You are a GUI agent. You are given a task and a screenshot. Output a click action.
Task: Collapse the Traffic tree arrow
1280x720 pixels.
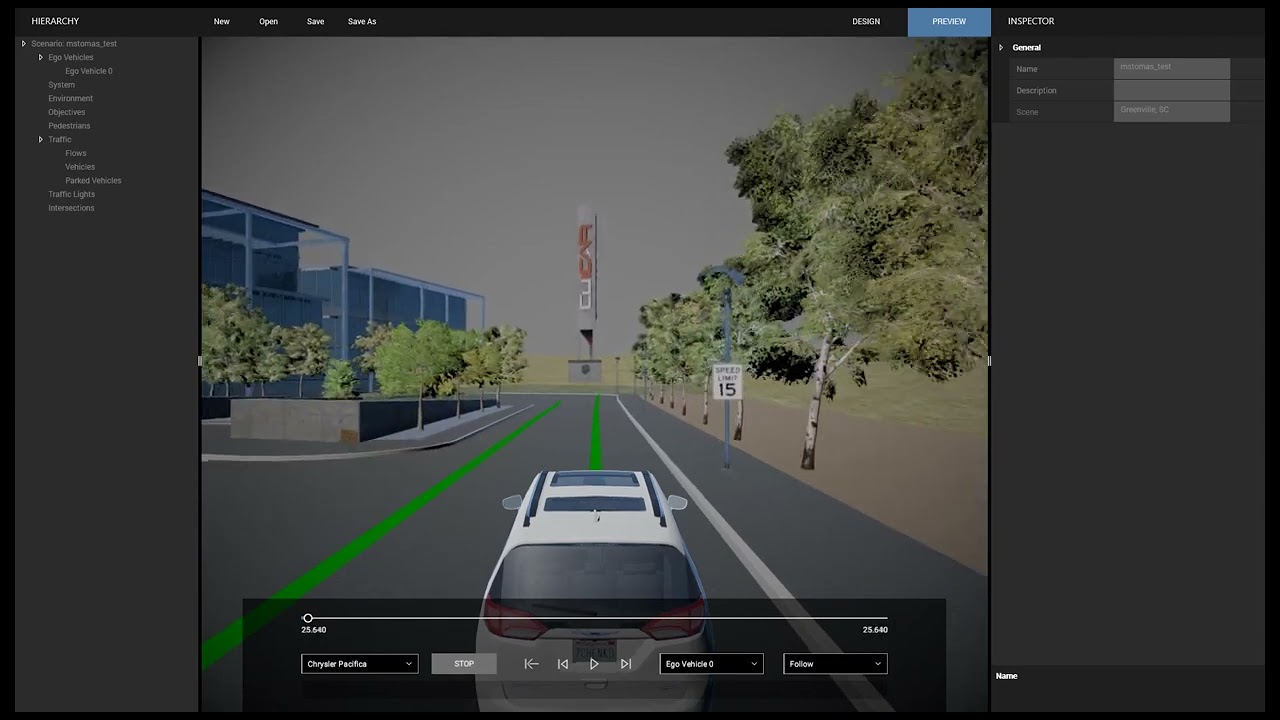[41, 140]
